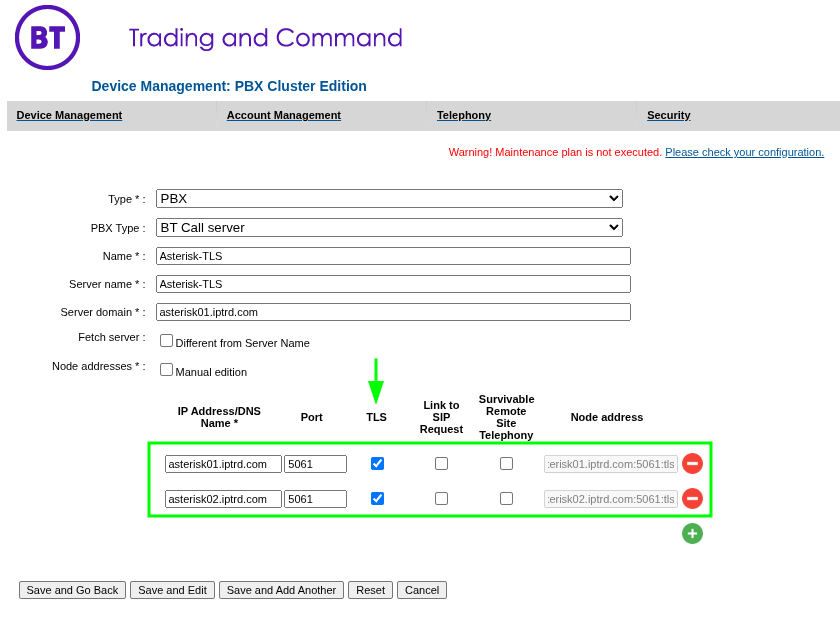Click the 'Device Management: PBX Cluster Edition' heading
Image resolution: width=840 pixels, height=635 pixels.
click(x=229, y=86)
